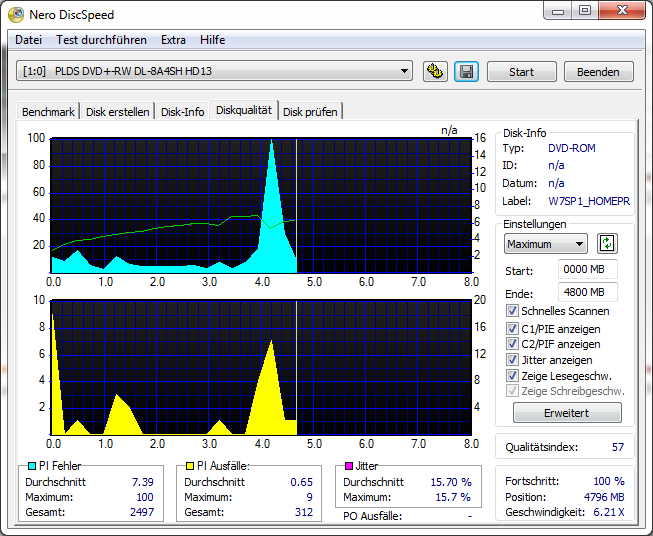The width and height of the screenshot is (653, 536).
Task: Switch to the Disk erstellen tab
Action: click(x=117, y=112)
